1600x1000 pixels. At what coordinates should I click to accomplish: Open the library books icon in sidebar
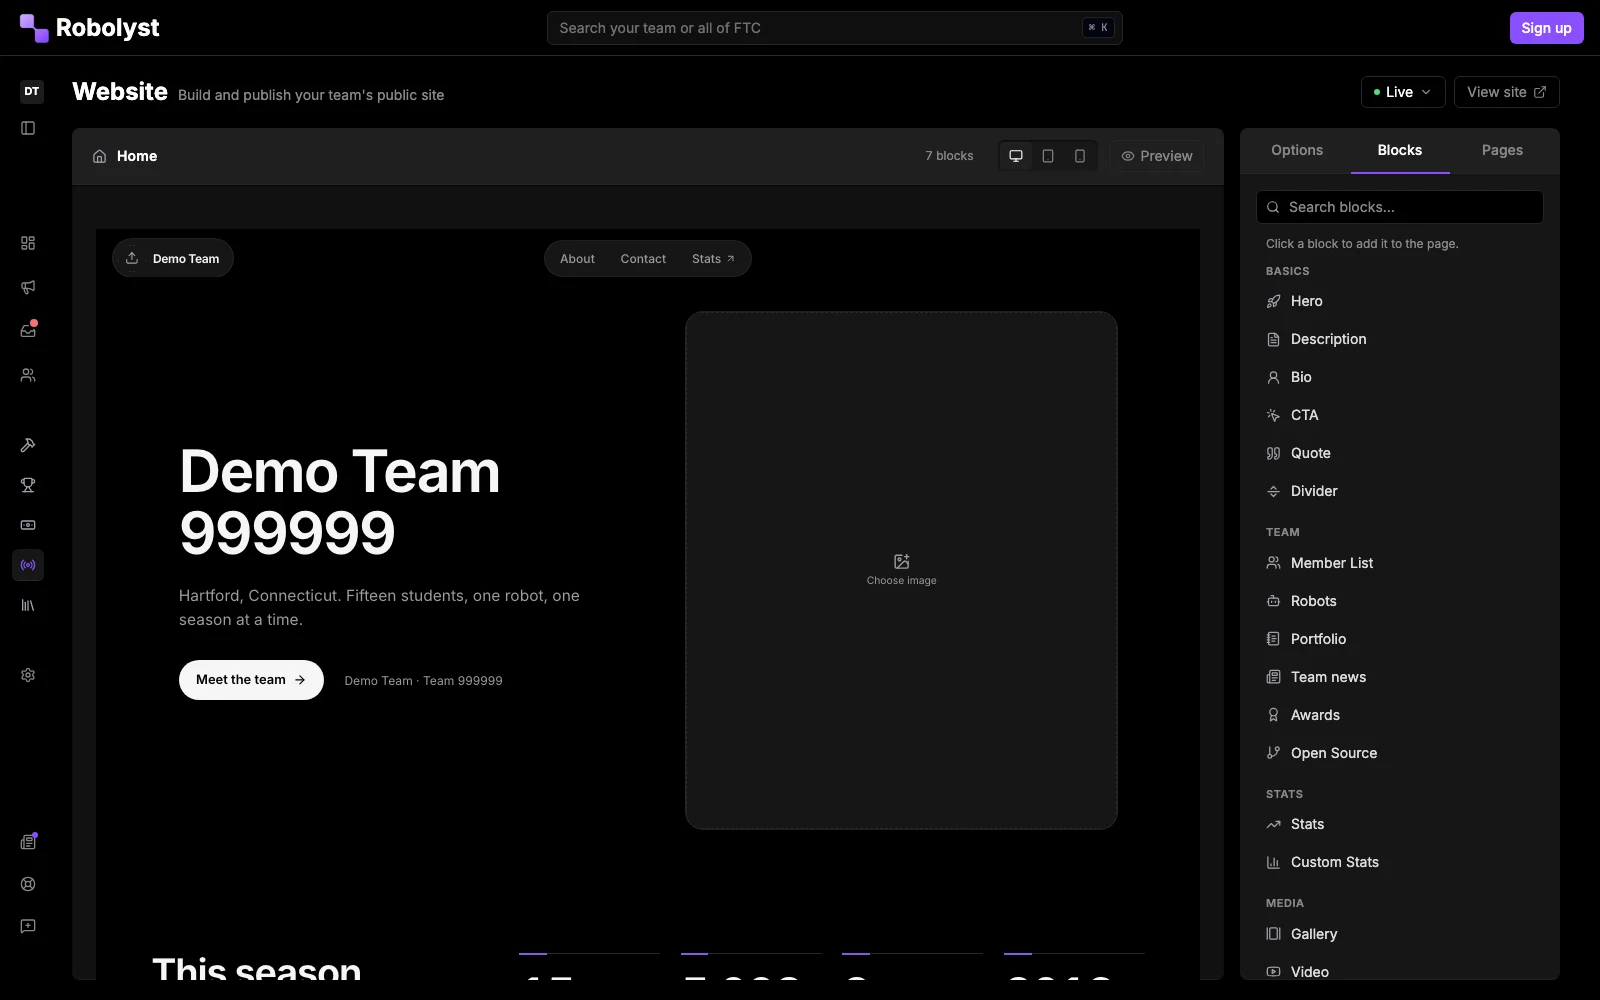(x=28, y=605)
